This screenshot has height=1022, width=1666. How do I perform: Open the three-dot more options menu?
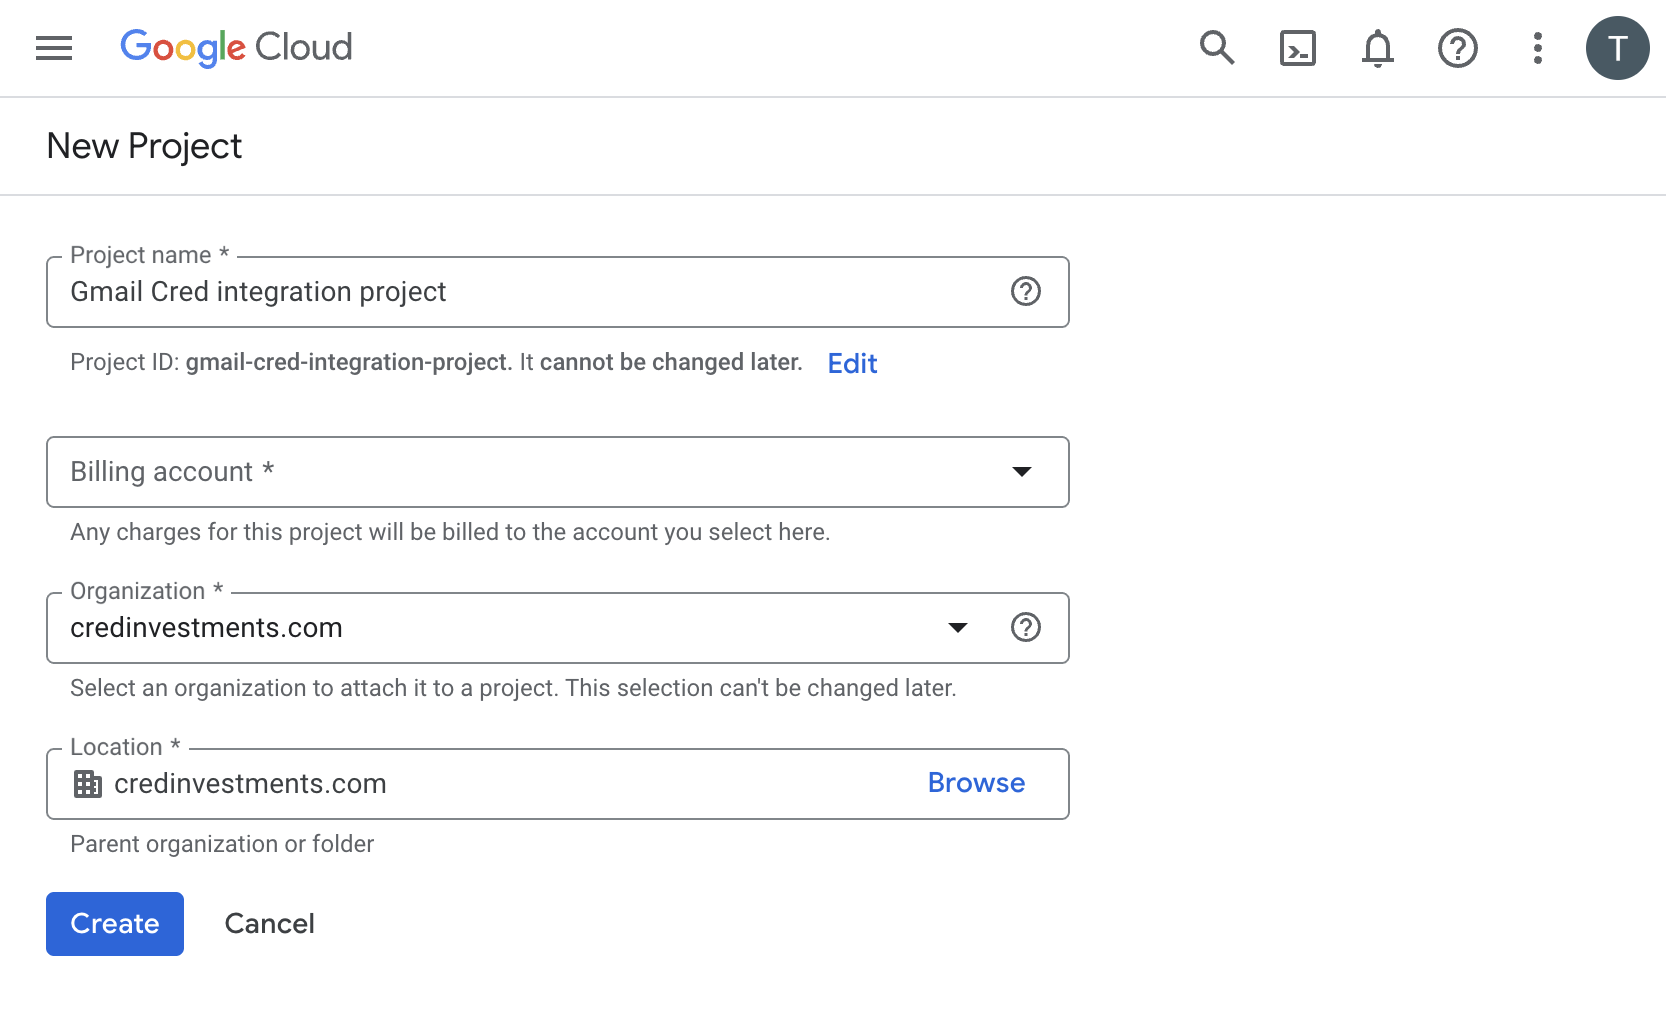coord(1538,48)
